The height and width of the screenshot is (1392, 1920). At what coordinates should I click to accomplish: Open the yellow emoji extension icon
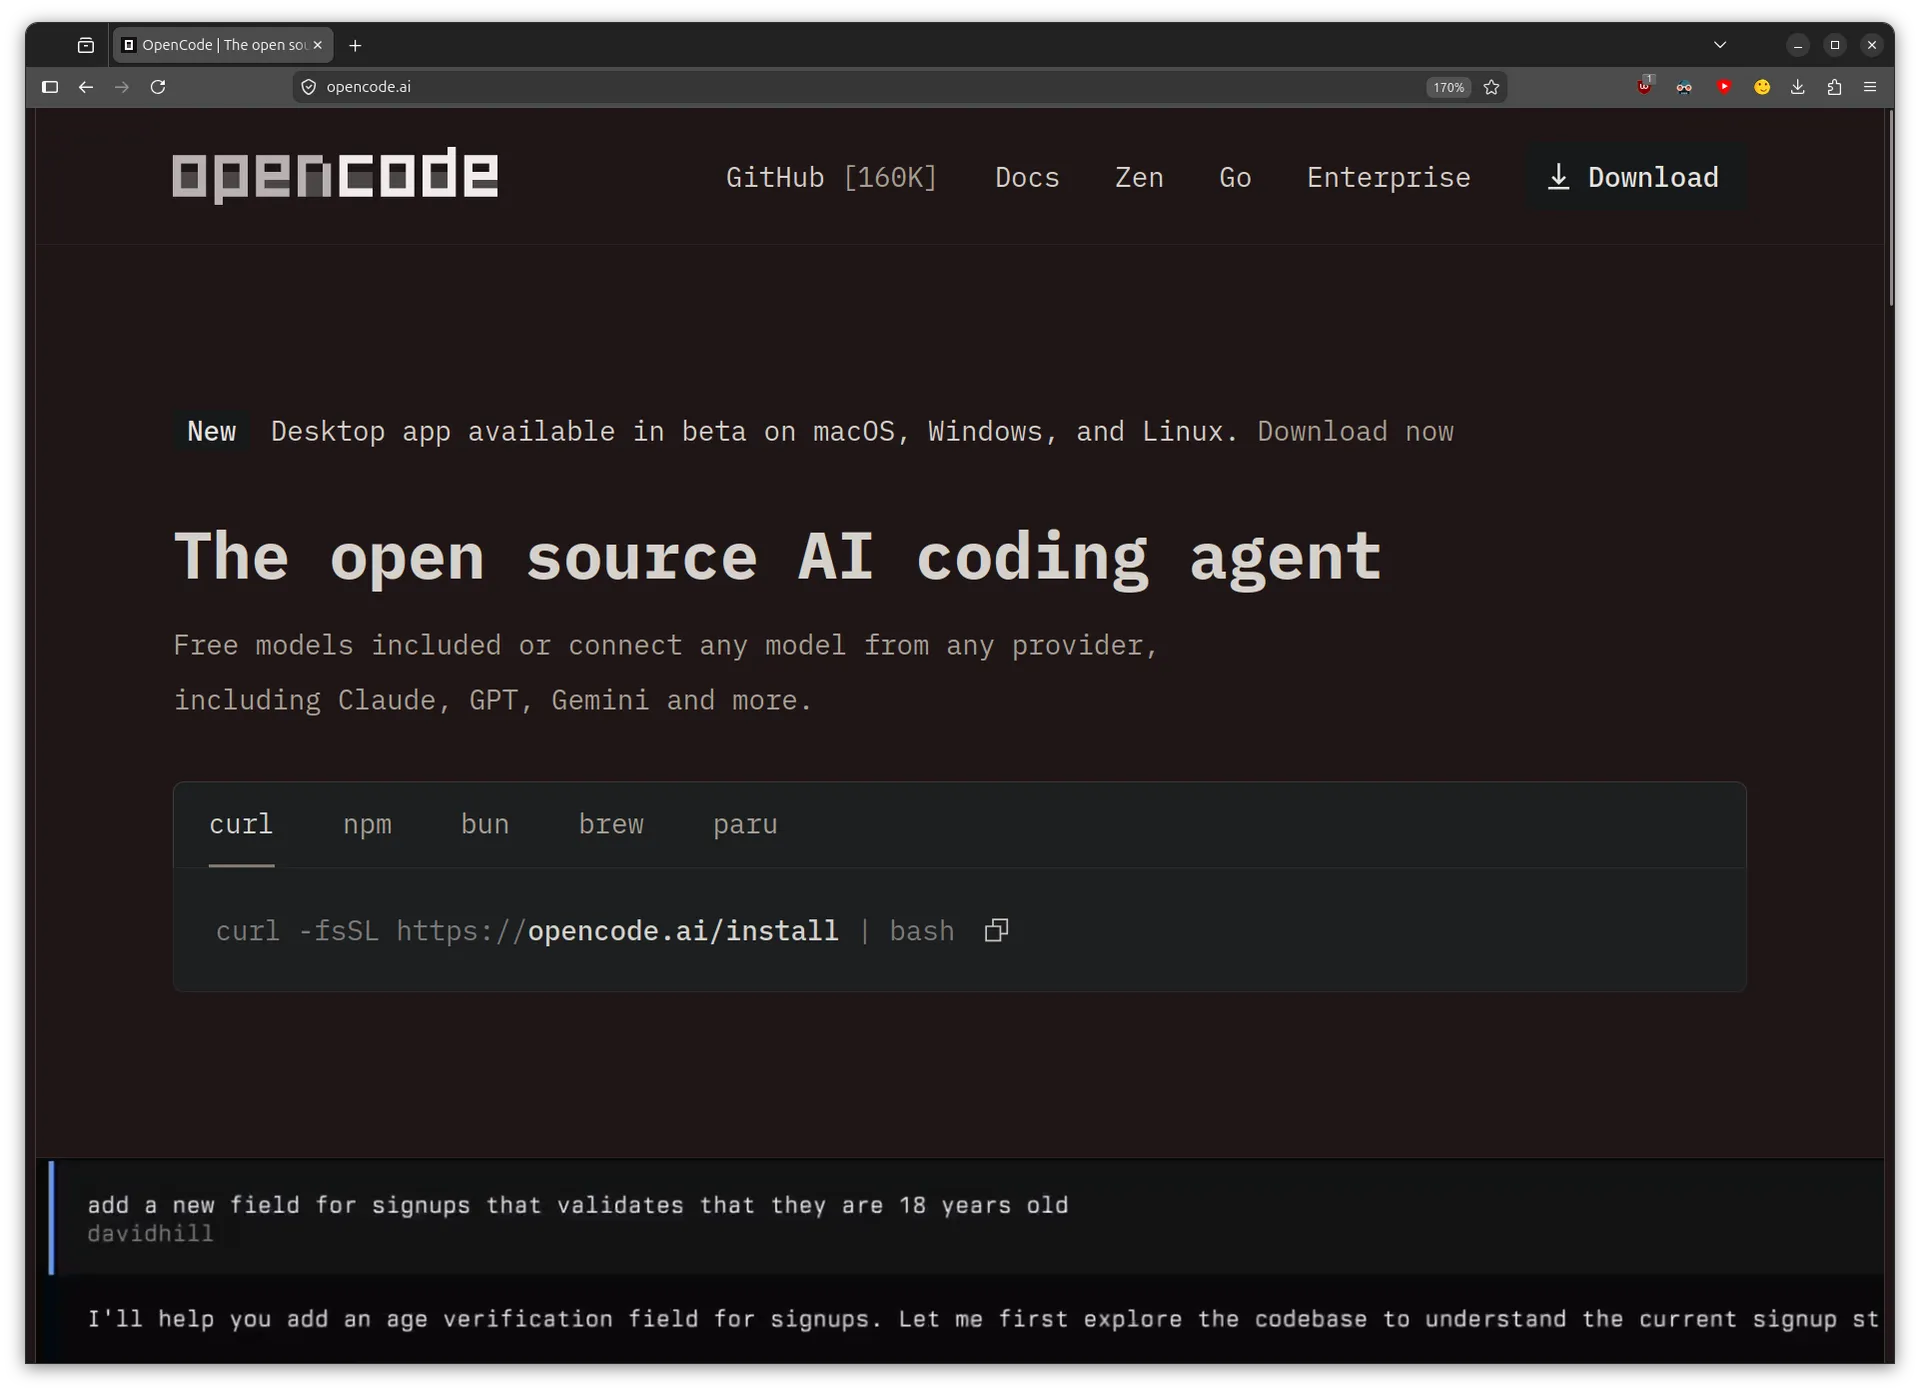pos(1762,87)
